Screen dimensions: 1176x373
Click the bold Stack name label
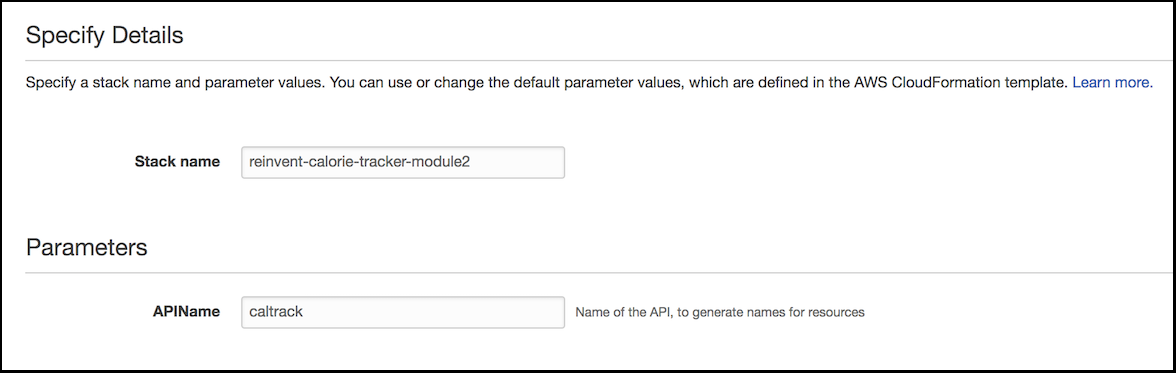(x=177, y=161)
